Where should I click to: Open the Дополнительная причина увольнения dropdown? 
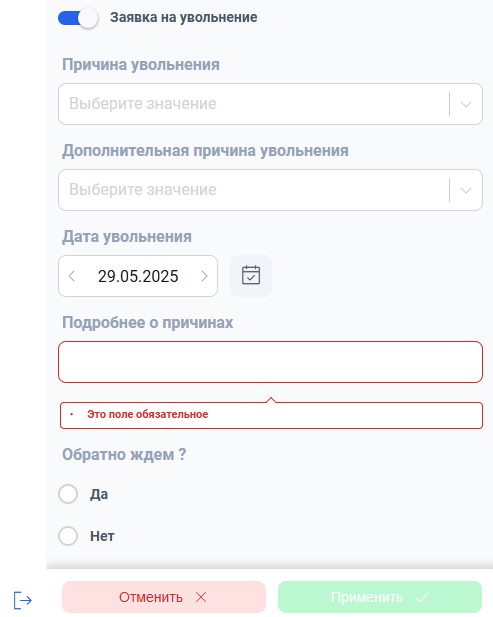(270, 190)
